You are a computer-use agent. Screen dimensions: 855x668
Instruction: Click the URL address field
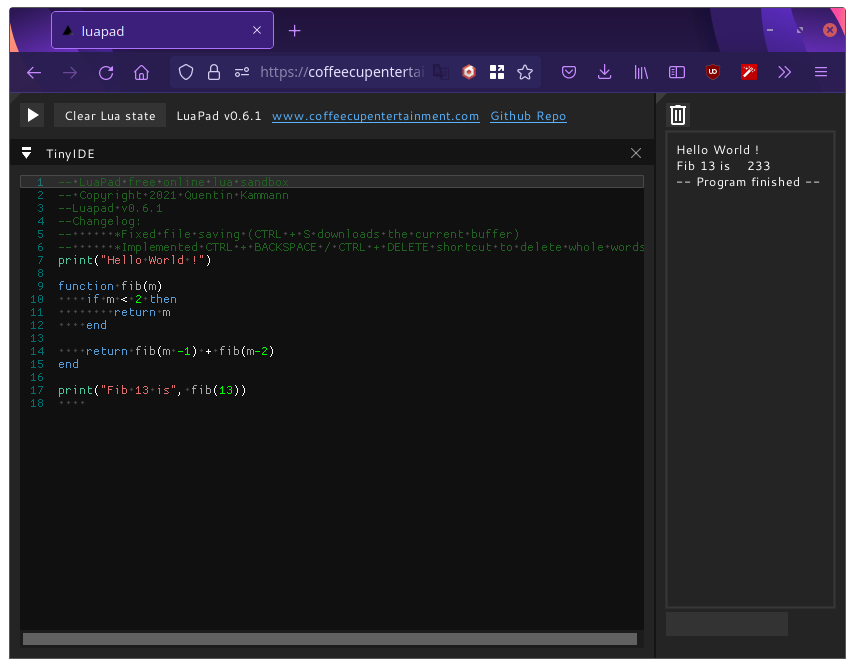(x=341, y=72)
